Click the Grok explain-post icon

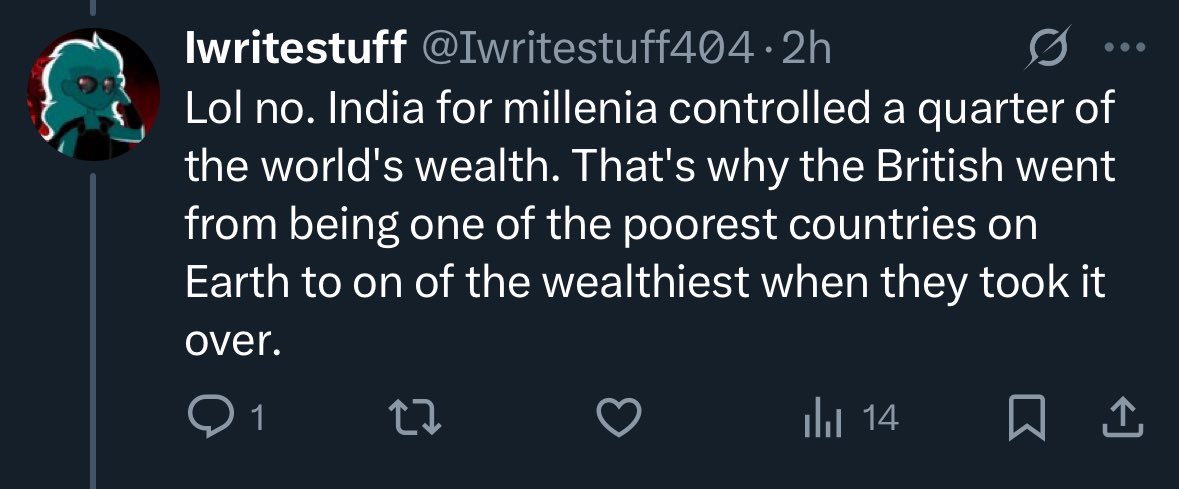click(x=1046, y=49)
